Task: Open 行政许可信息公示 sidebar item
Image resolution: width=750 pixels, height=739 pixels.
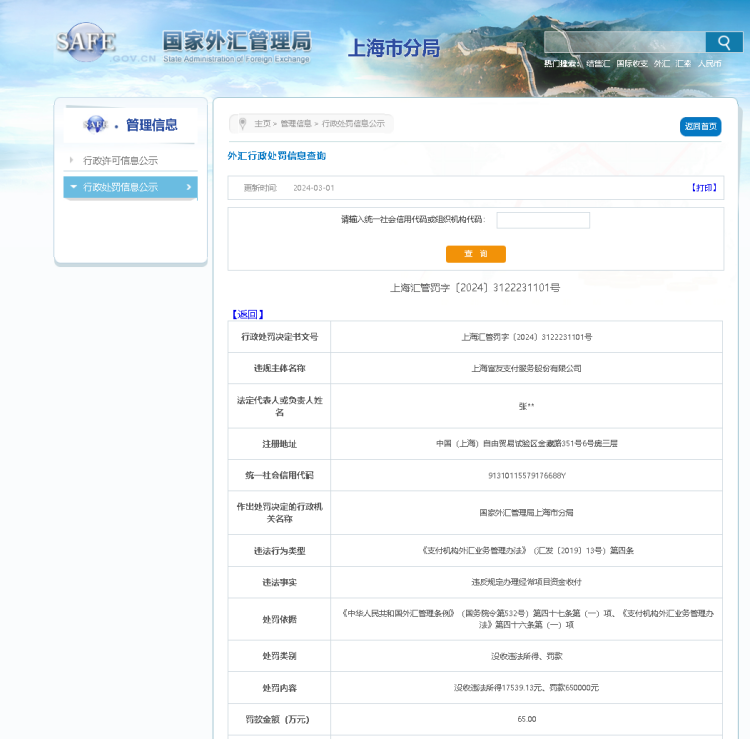Action: click(x=121, y=161)
